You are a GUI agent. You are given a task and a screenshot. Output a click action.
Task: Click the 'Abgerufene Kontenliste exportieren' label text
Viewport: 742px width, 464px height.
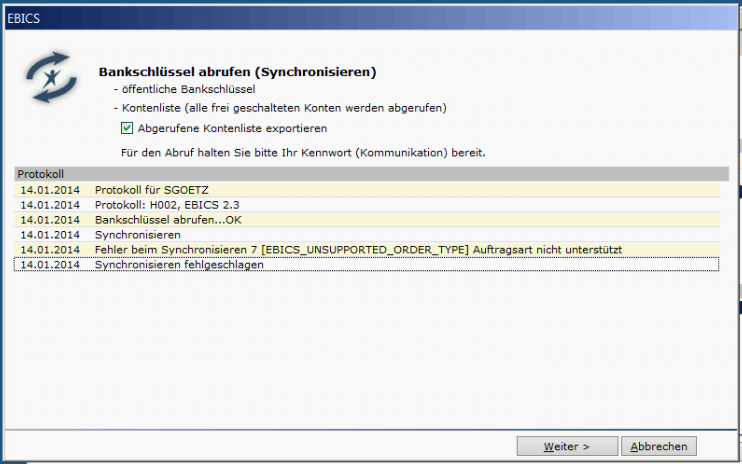pyautogui.click(x=232, y=129)
